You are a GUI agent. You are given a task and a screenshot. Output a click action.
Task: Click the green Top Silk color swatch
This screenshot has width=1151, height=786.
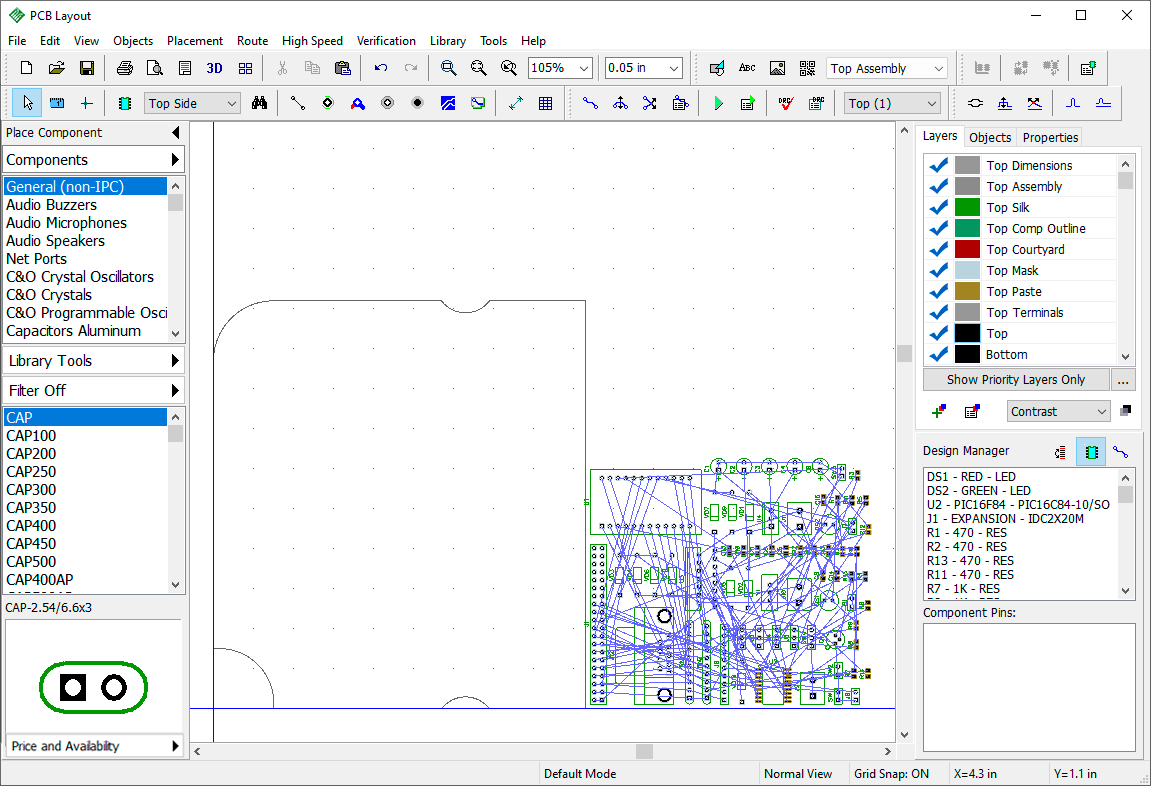(967, 207)
